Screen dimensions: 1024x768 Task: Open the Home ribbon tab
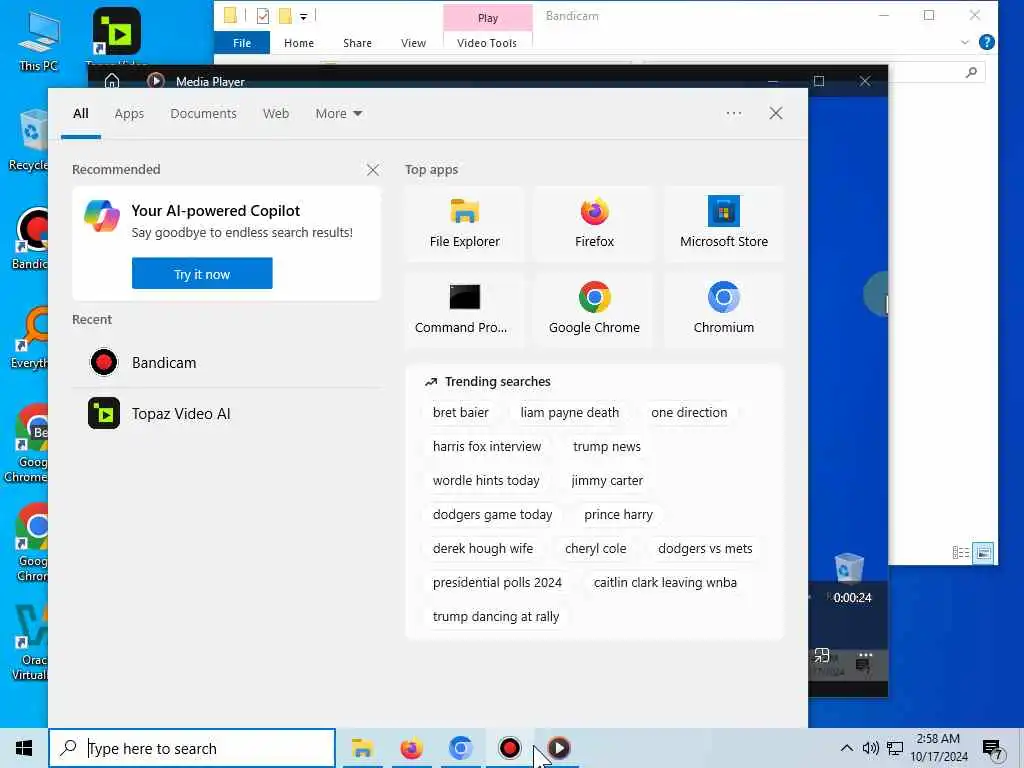[299, 42]
